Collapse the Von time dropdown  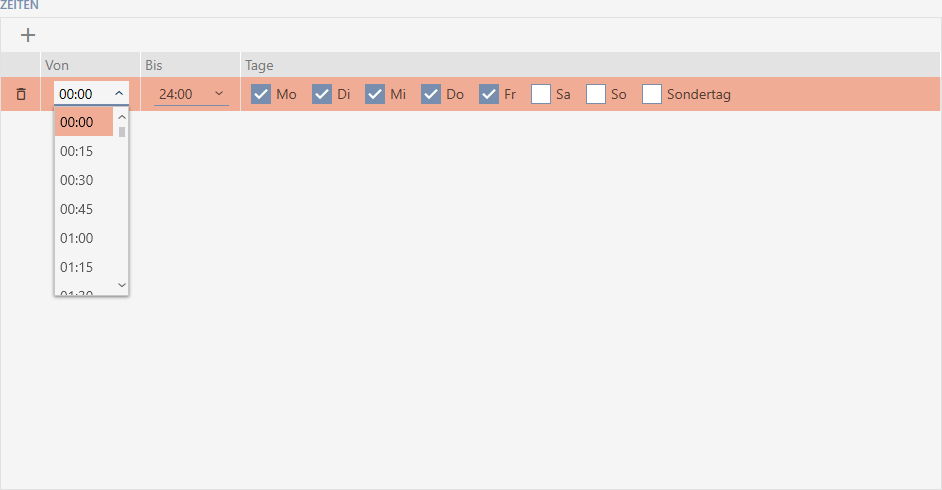[119, 94]
